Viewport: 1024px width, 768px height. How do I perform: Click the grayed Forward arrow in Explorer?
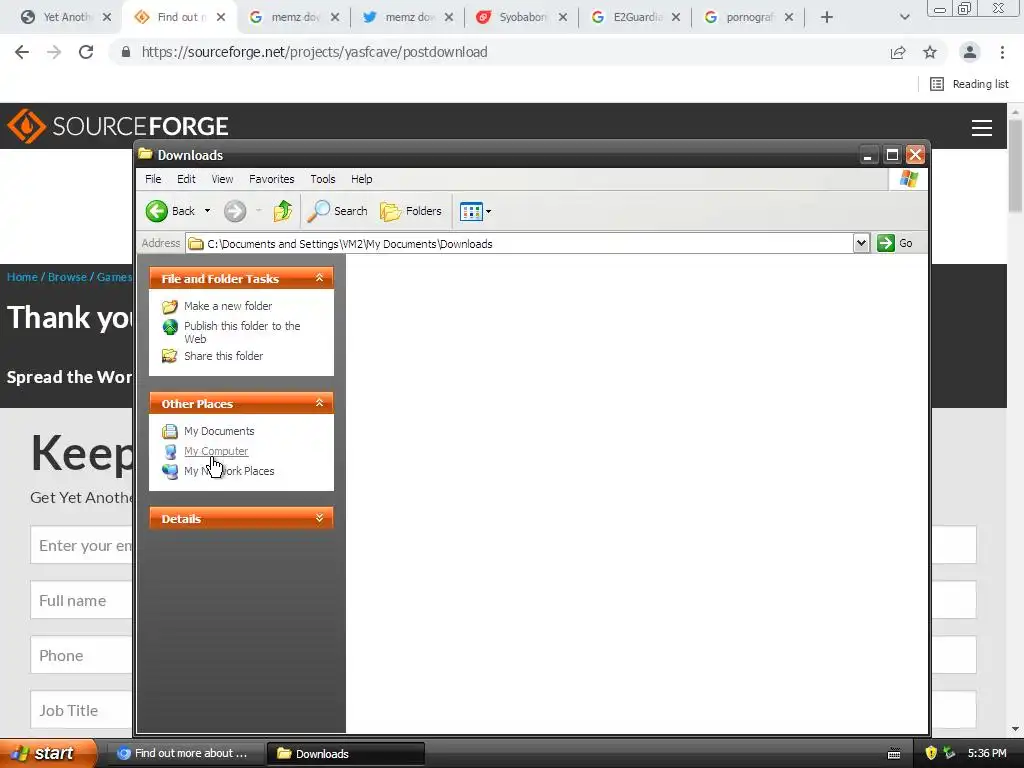pyautogui.click(x=235, y=211)
